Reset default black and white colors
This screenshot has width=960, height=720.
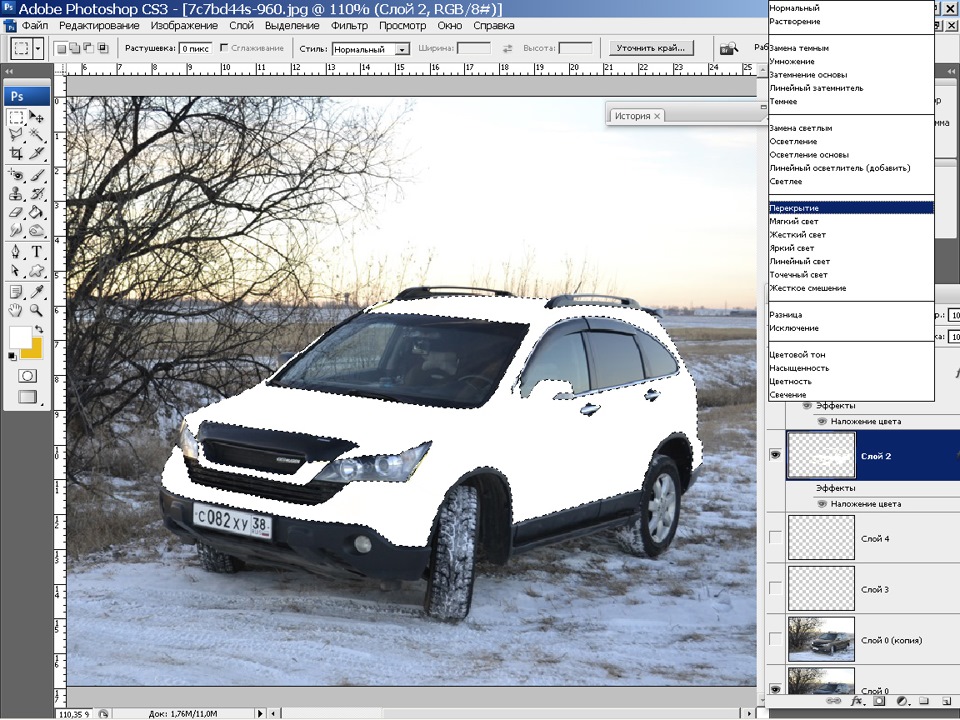12,356
